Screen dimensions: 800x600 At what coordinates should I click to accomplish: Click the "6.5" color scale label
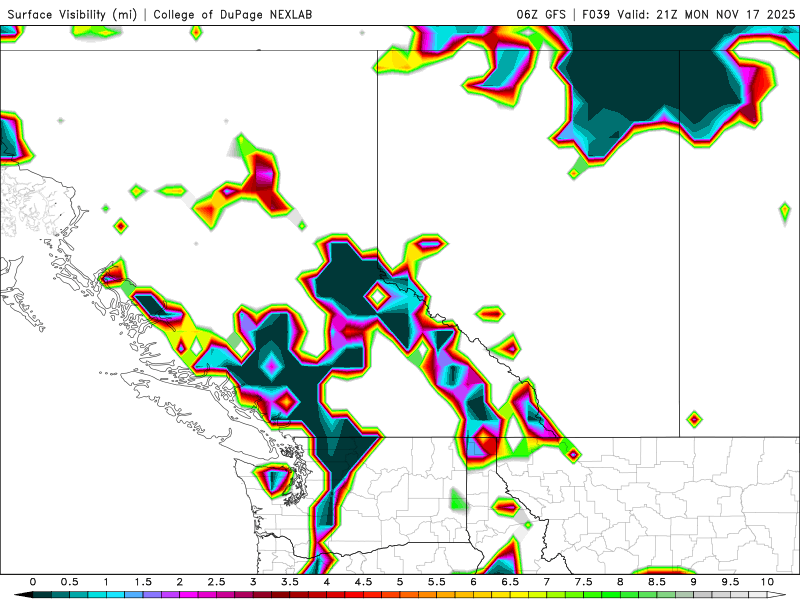[510, 582]
